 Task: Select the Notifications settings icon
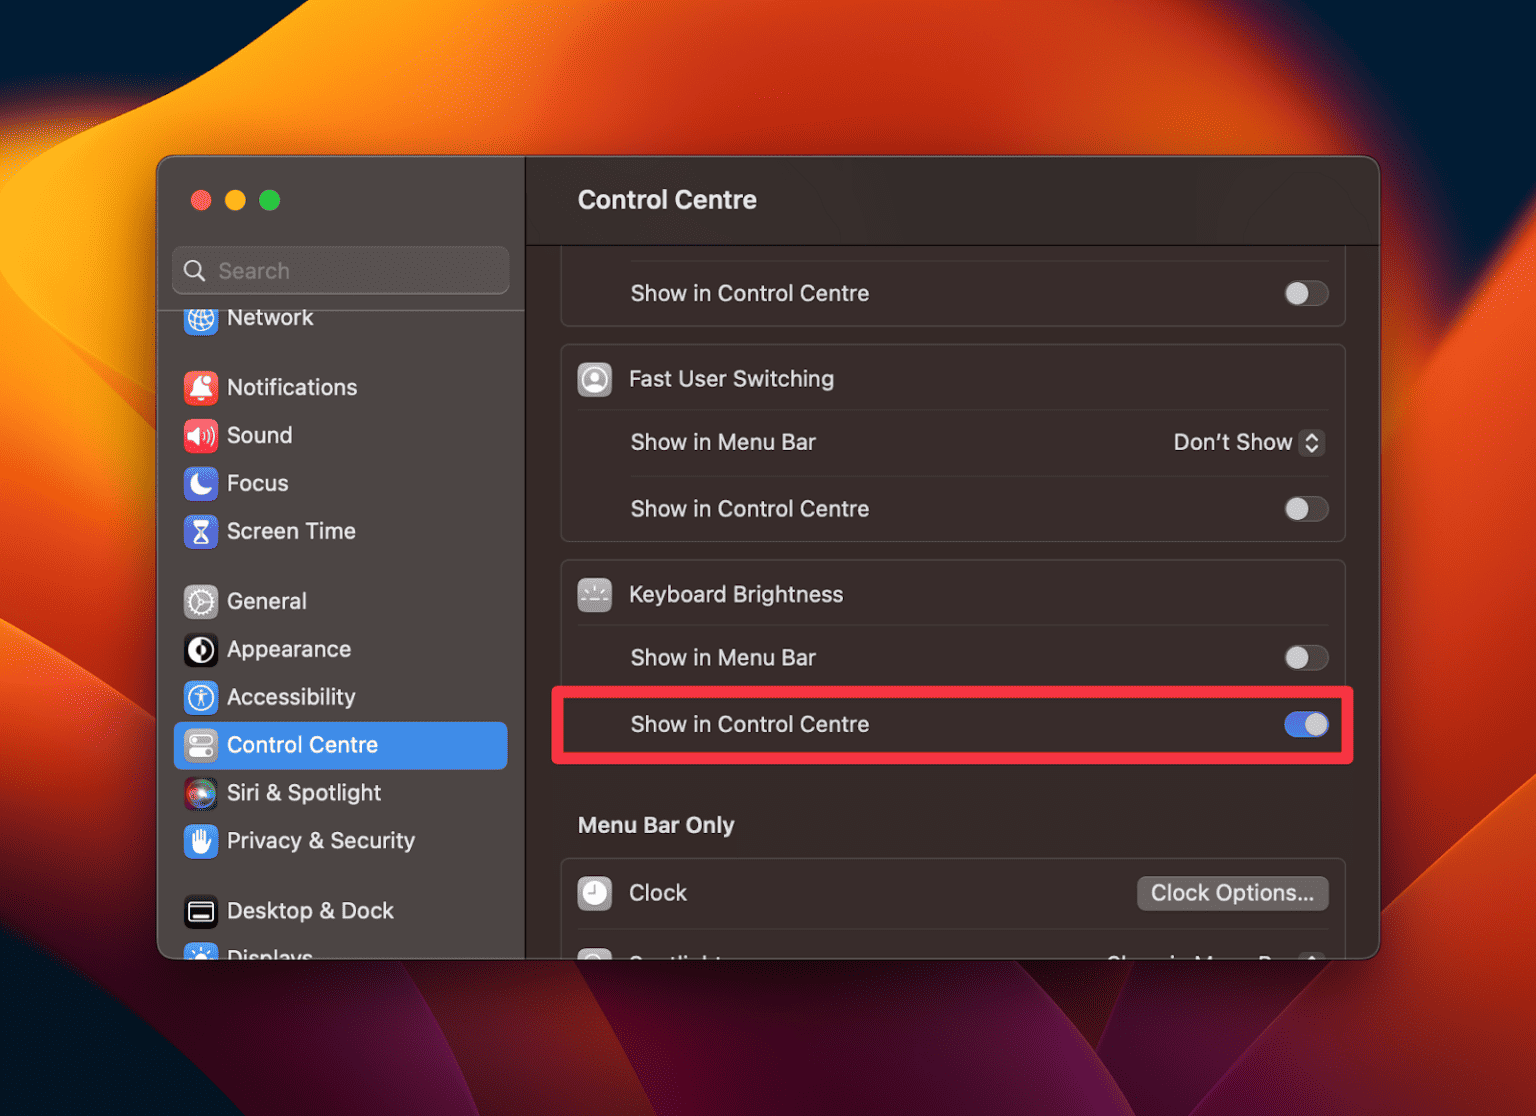click(201, 387)
